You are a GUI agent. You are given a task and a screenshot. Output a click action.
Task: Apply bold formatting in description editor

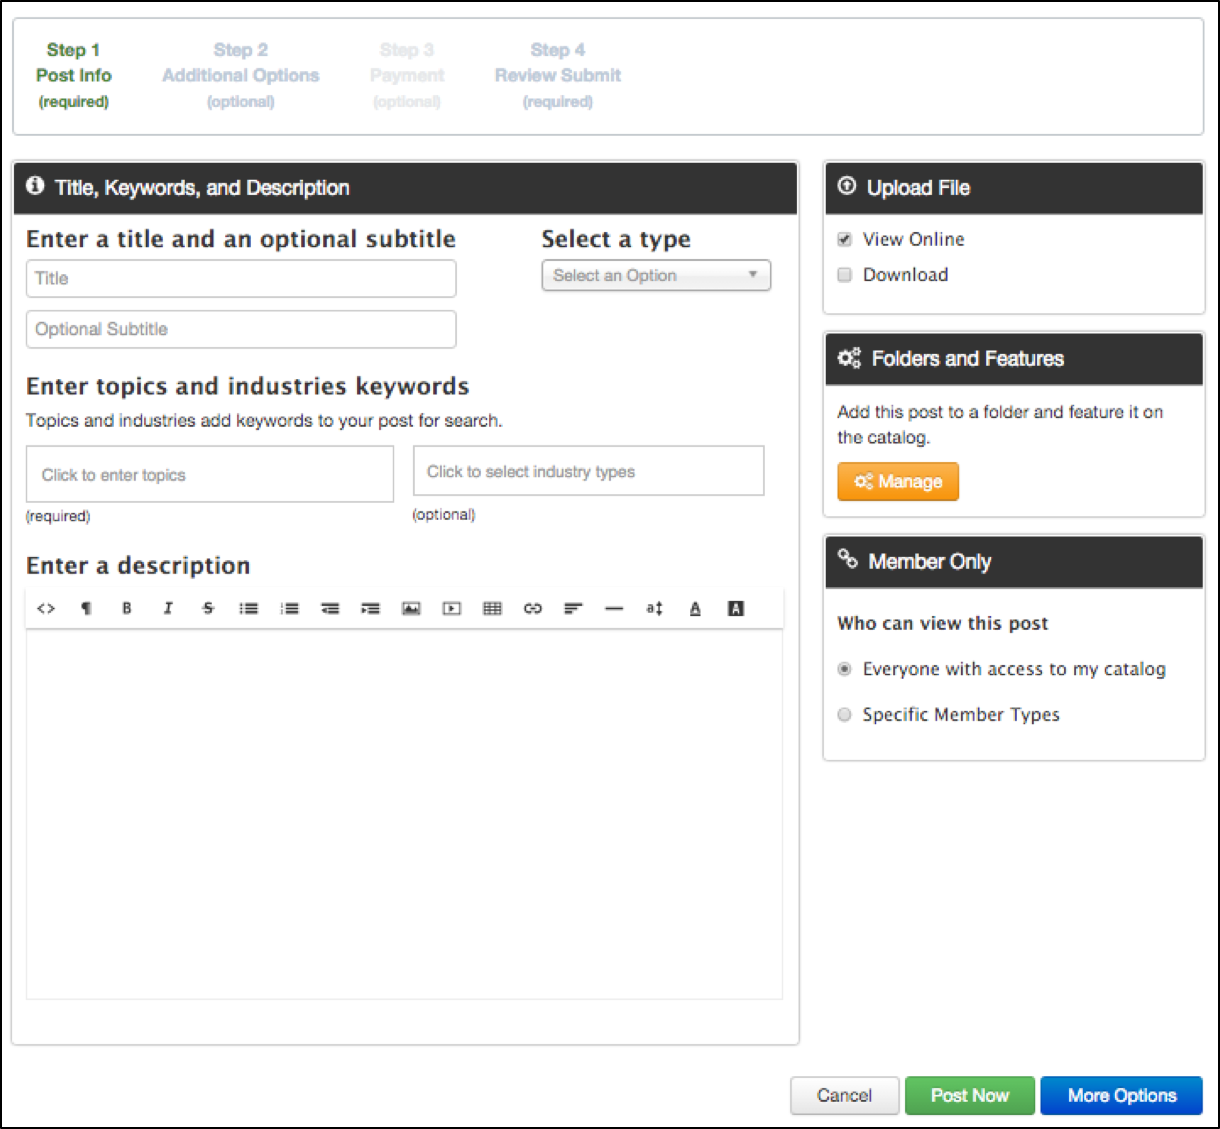(127, 608)
